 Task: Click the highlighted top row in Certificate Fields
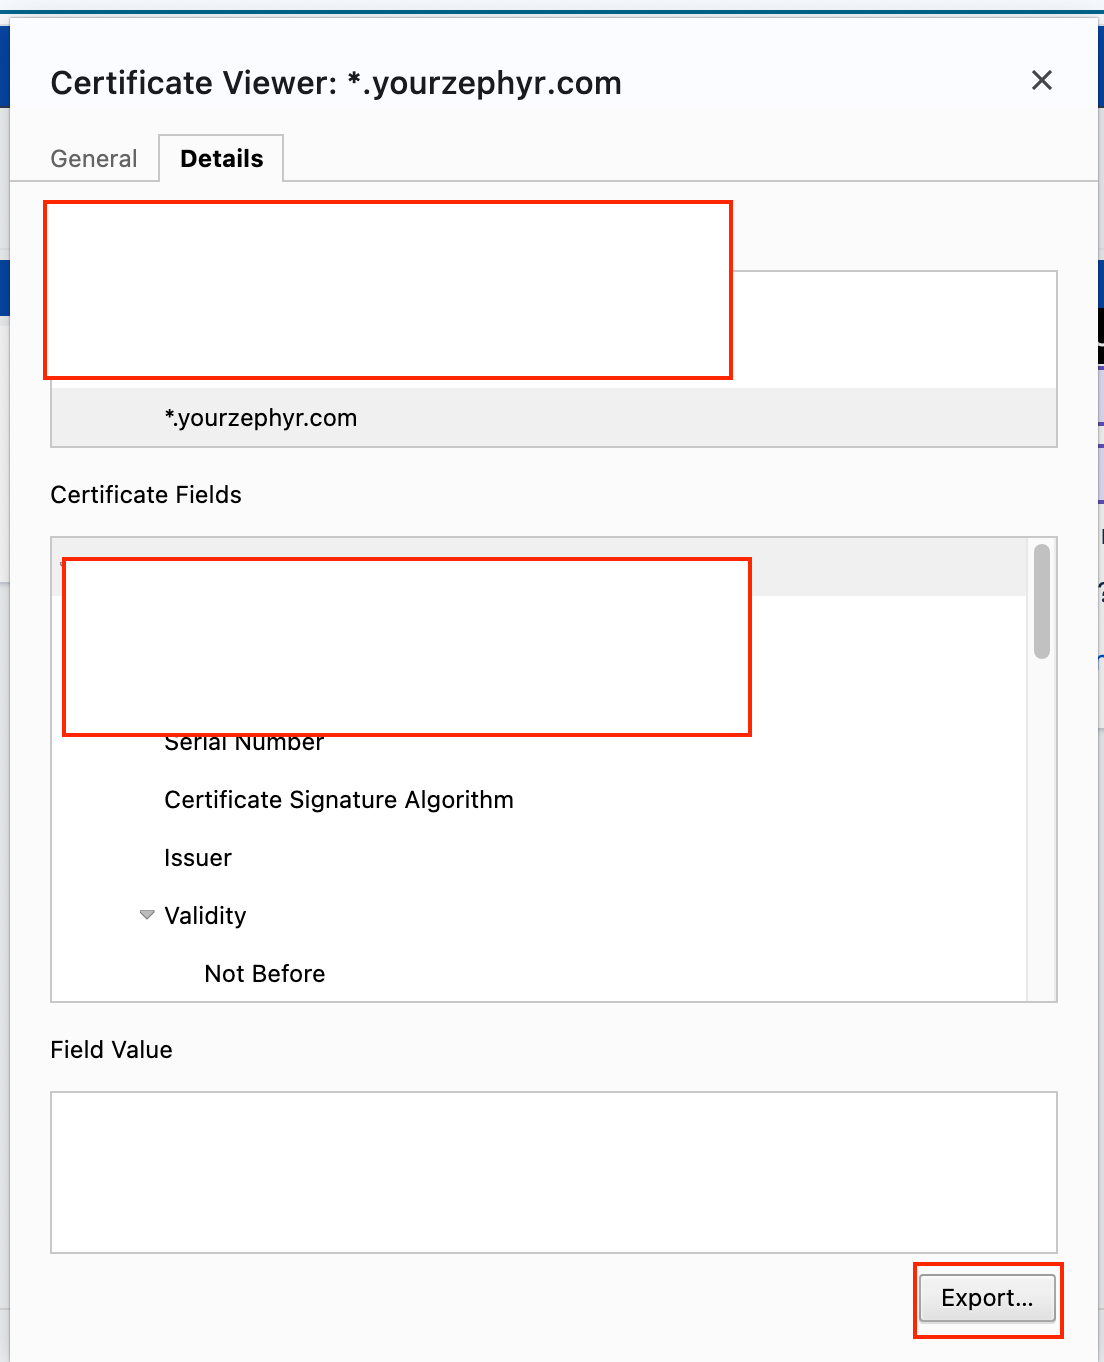(x=888, y=567)
